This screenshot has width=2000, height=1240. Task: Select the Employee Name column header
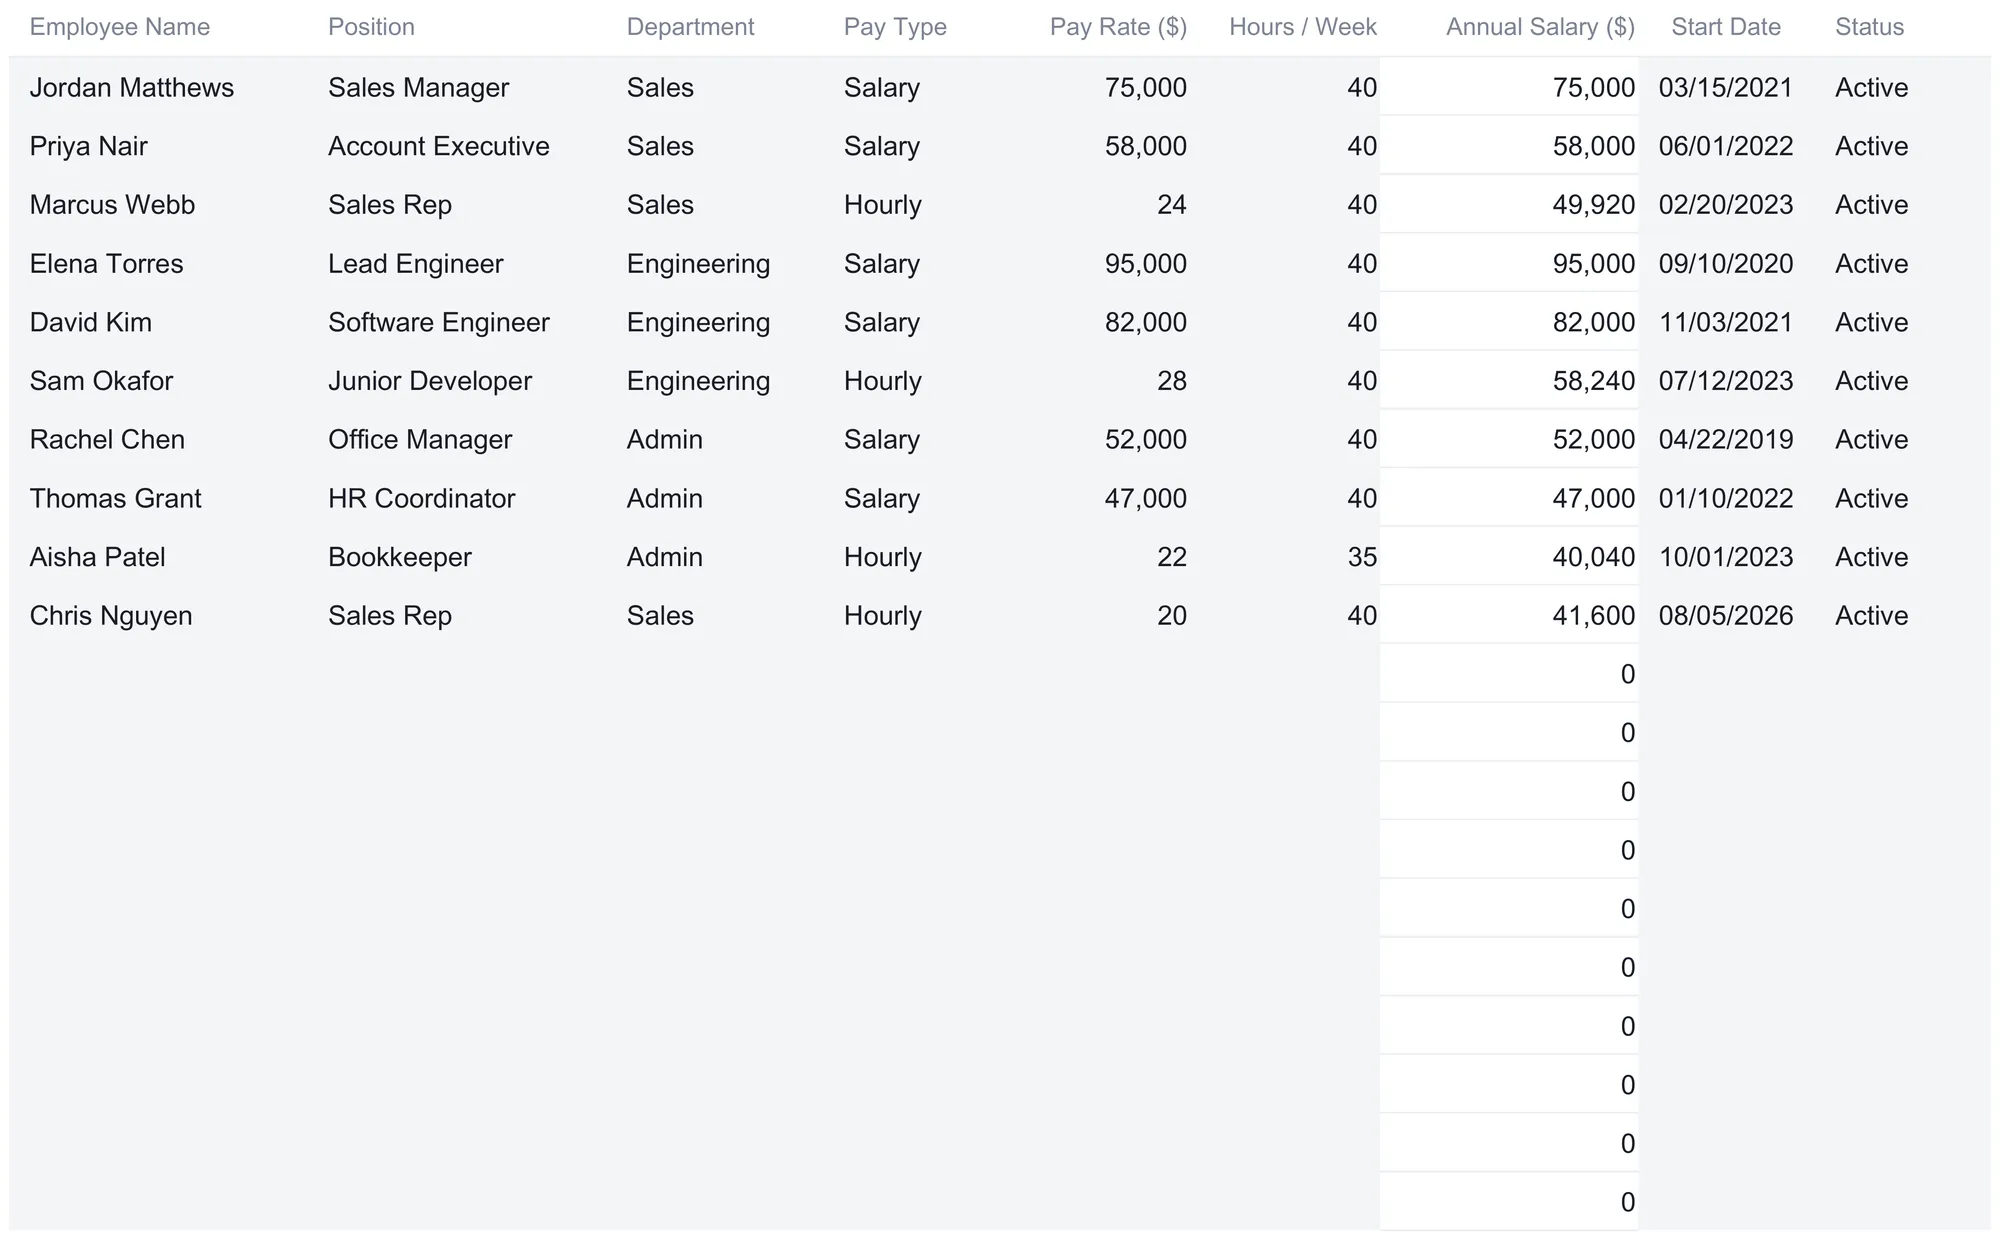click(120, 27)
